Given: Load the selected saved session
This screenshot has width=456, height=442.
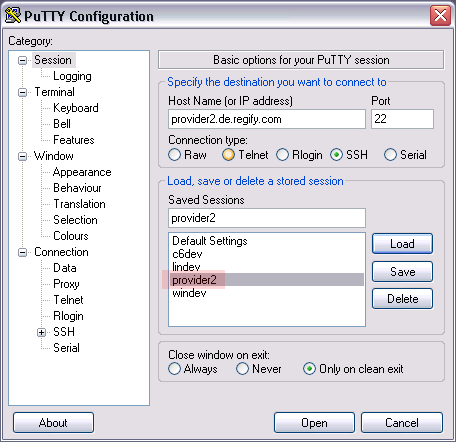Looking at the screenshot, I should [402, 244].
